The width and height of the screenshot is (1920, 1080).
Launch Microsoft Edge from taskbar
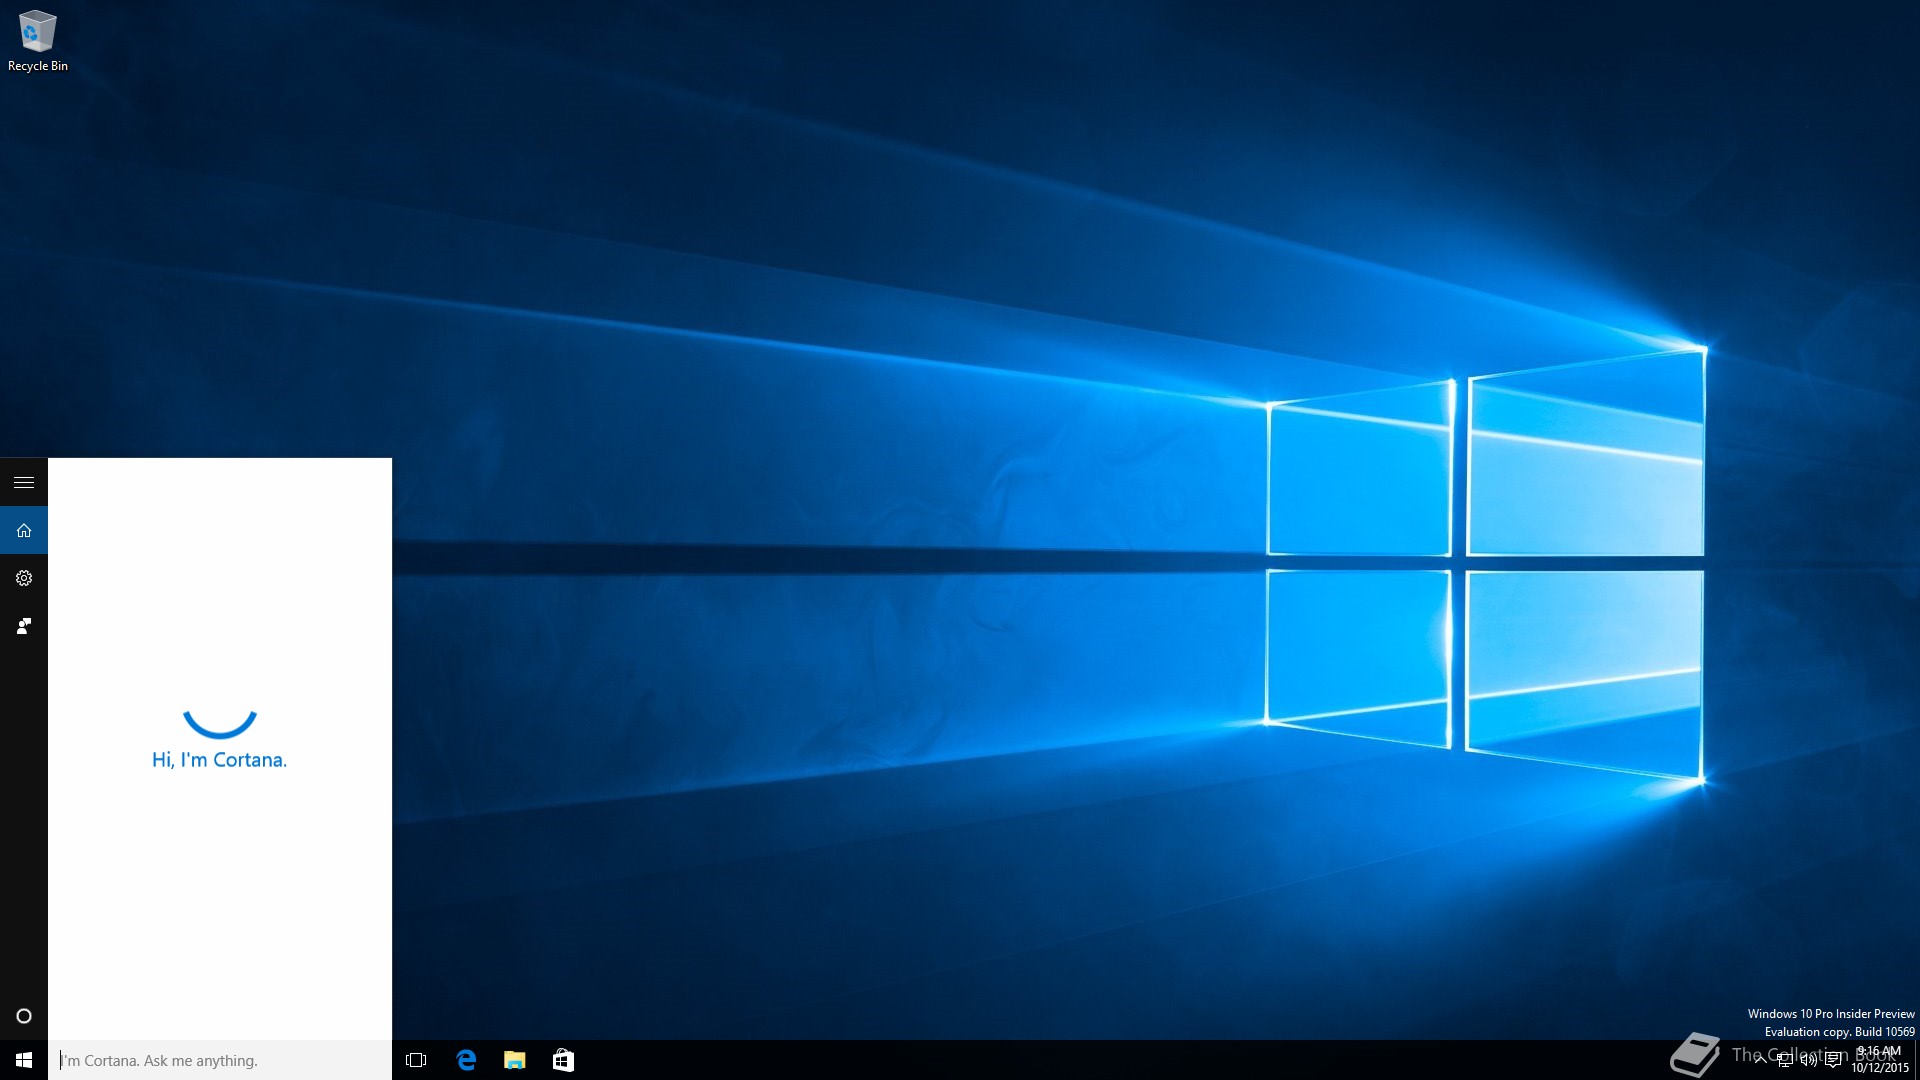click(x=466, y=1060)
